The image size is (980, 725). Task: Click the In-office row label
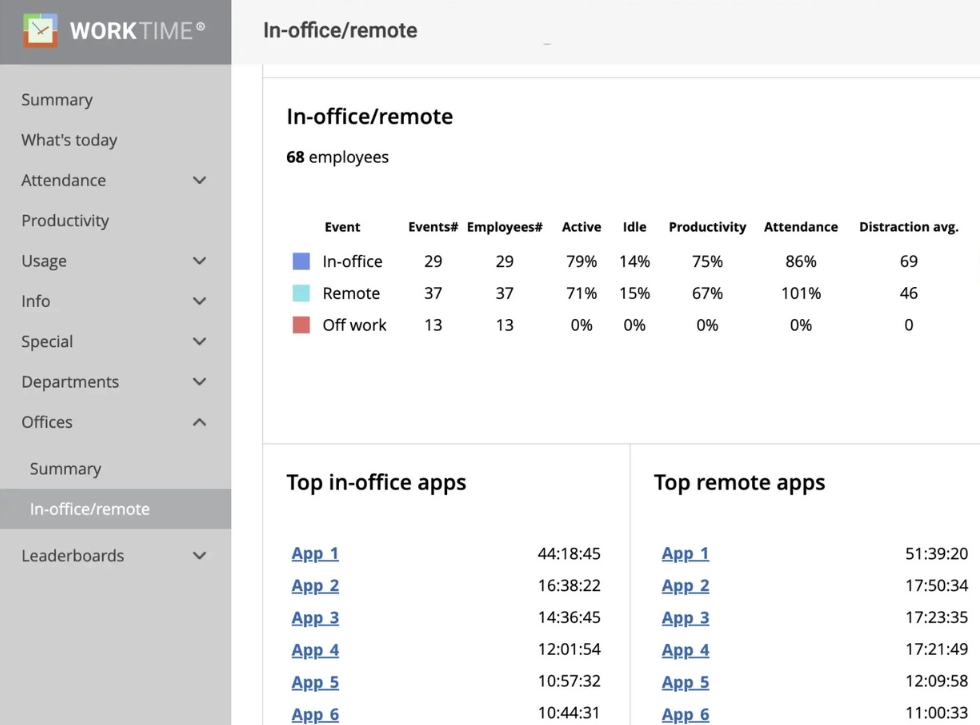click(x=352, y=261)
